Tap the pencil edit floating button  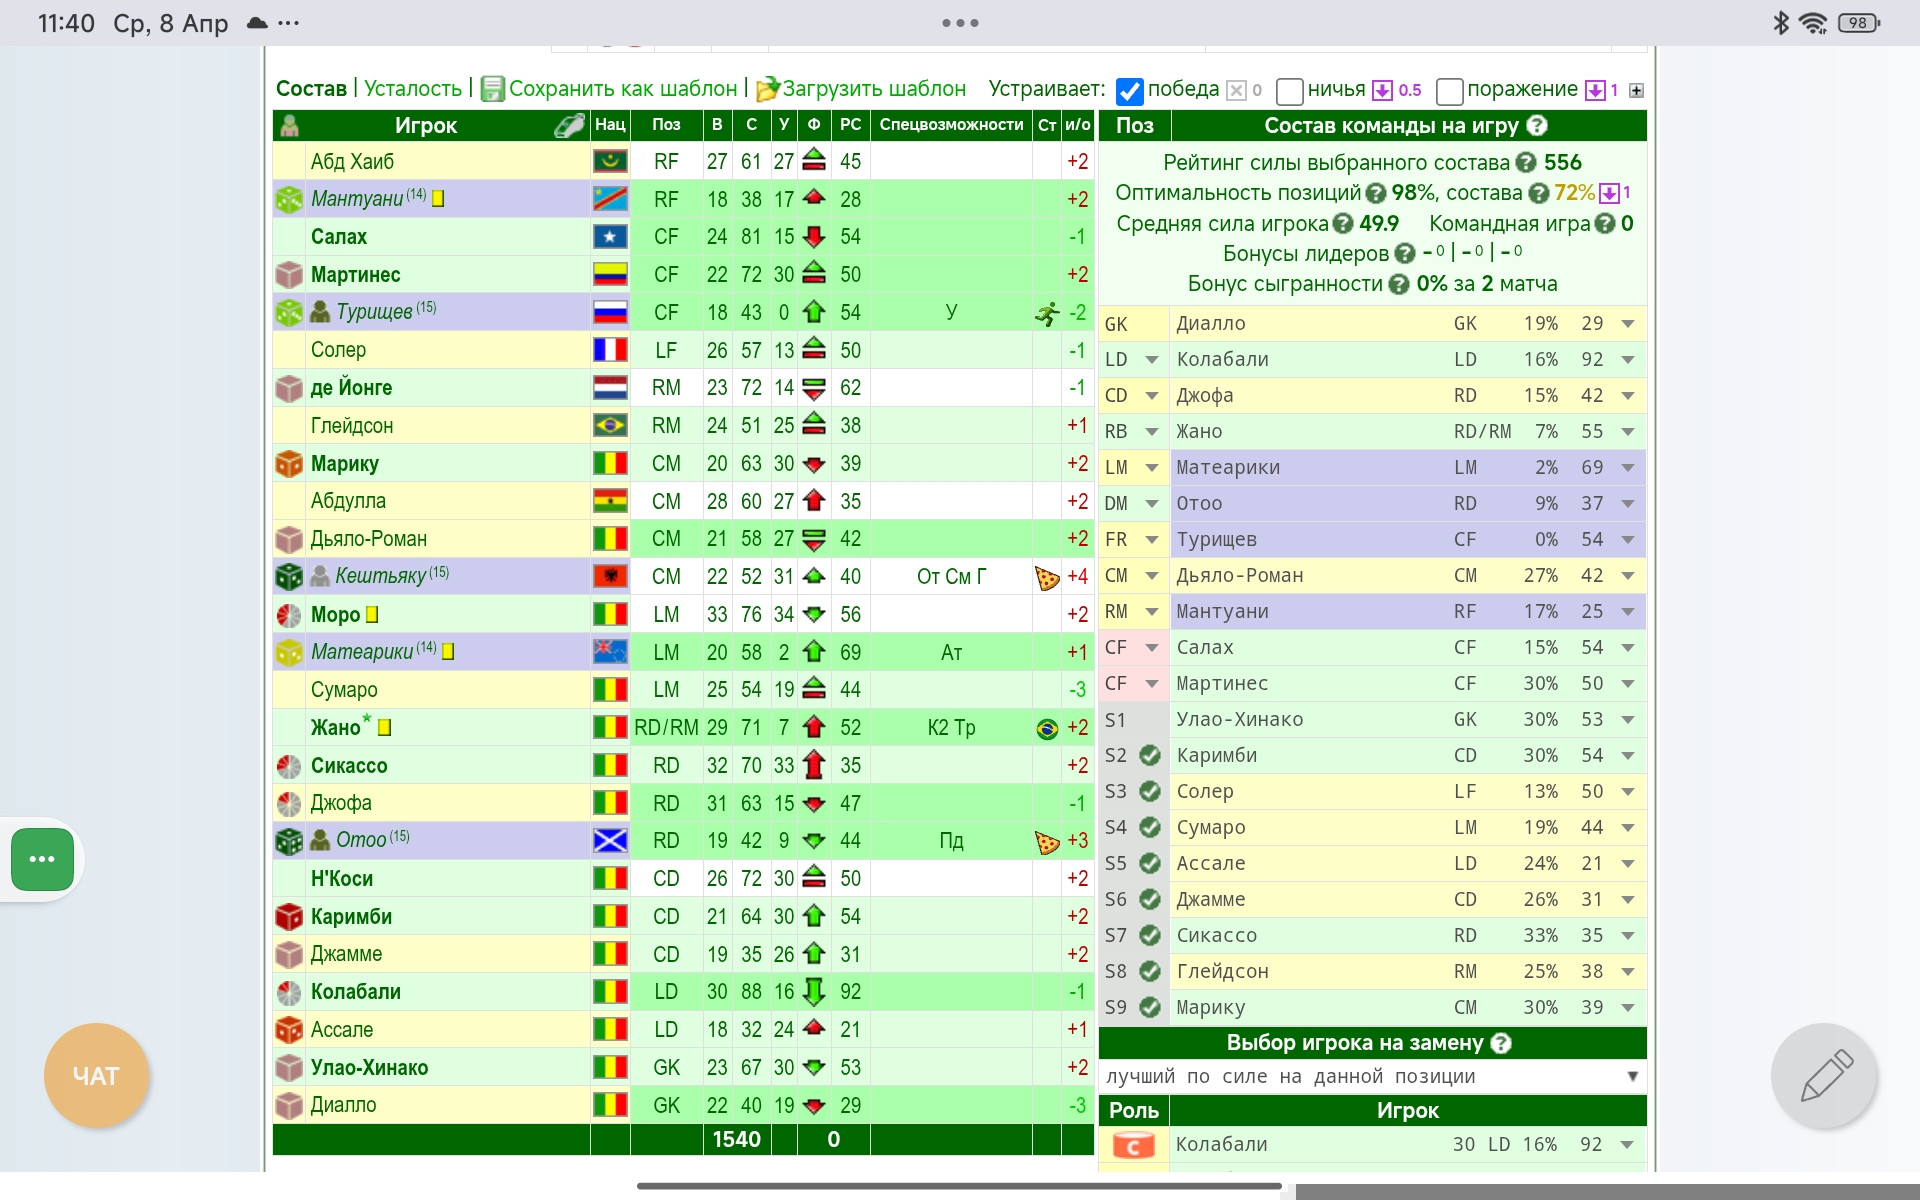pos(1824,1076)
